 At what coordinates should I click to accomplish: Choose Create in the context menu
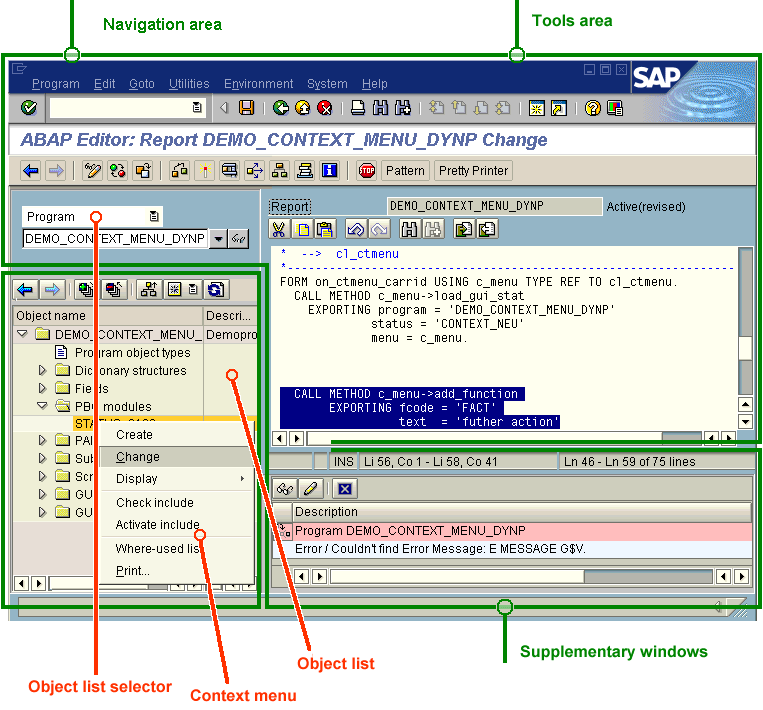(177, 435)
